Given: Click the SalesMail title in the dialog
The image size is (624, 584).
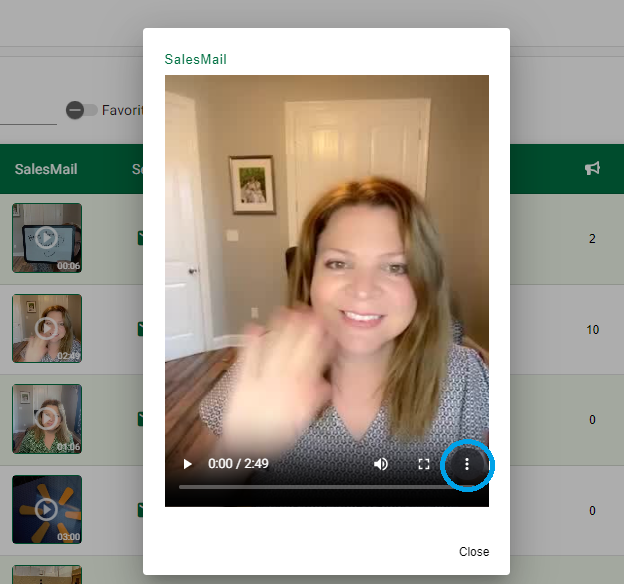Looking at the screenshot, I should [196, 59].
